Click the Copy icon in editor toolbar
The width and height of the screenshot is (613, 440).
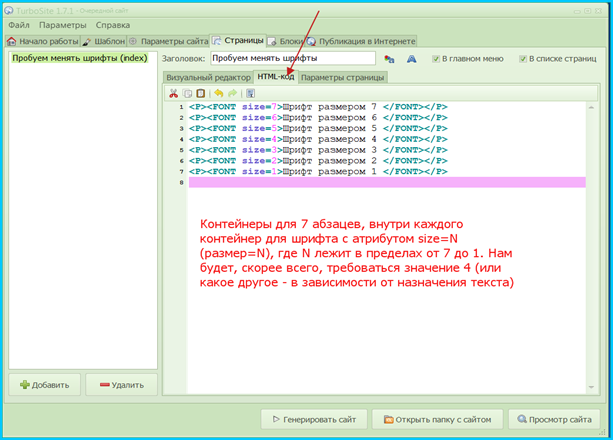click(x=188, y=93)
